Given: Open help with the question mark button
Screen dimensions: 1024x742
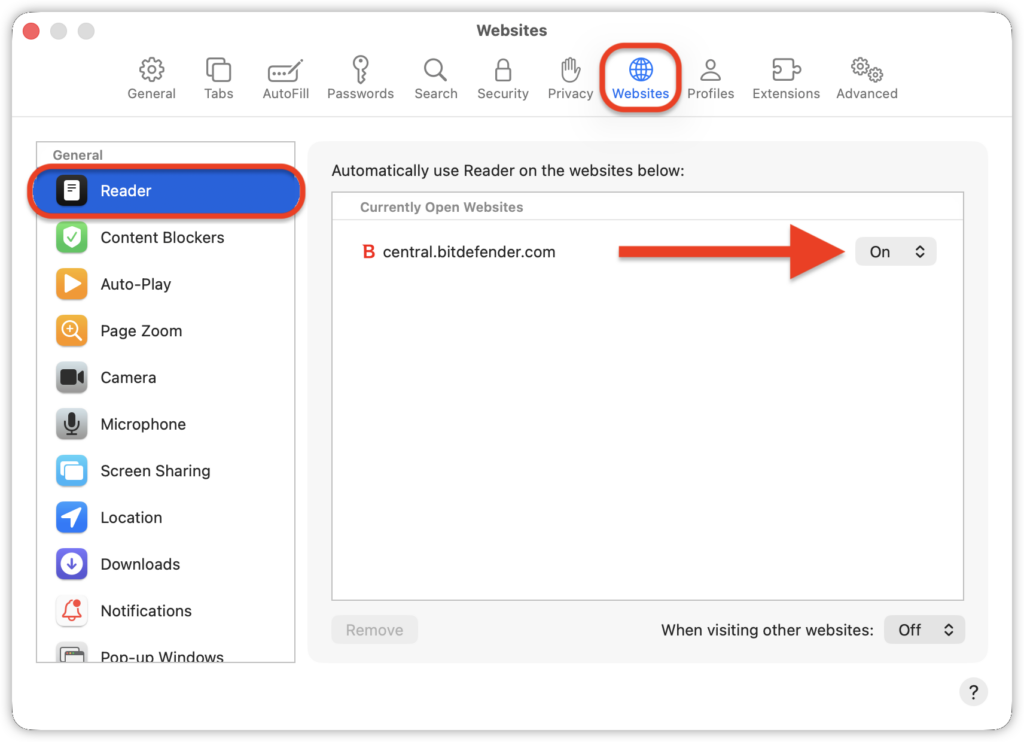Looking at the screenshot, I should [973, 692].
